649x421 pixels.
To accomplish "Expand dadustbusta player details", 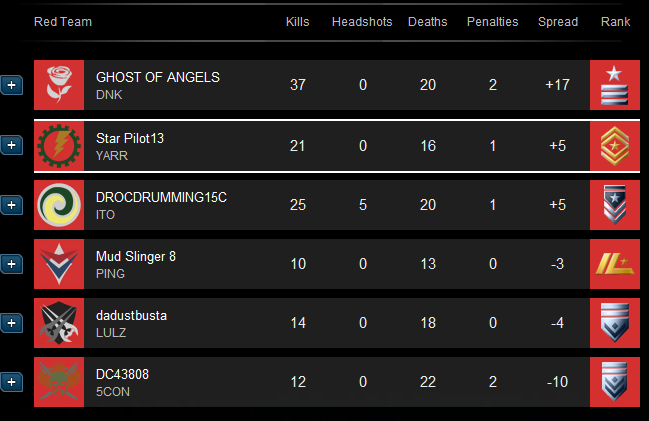I will (11, 323).
